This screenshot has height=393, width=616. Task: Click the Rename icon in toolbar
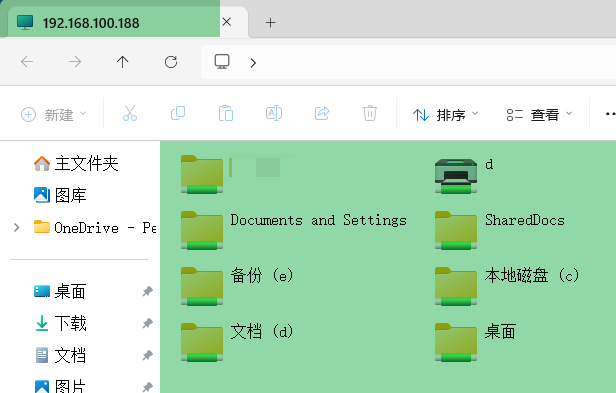[274, 114]
